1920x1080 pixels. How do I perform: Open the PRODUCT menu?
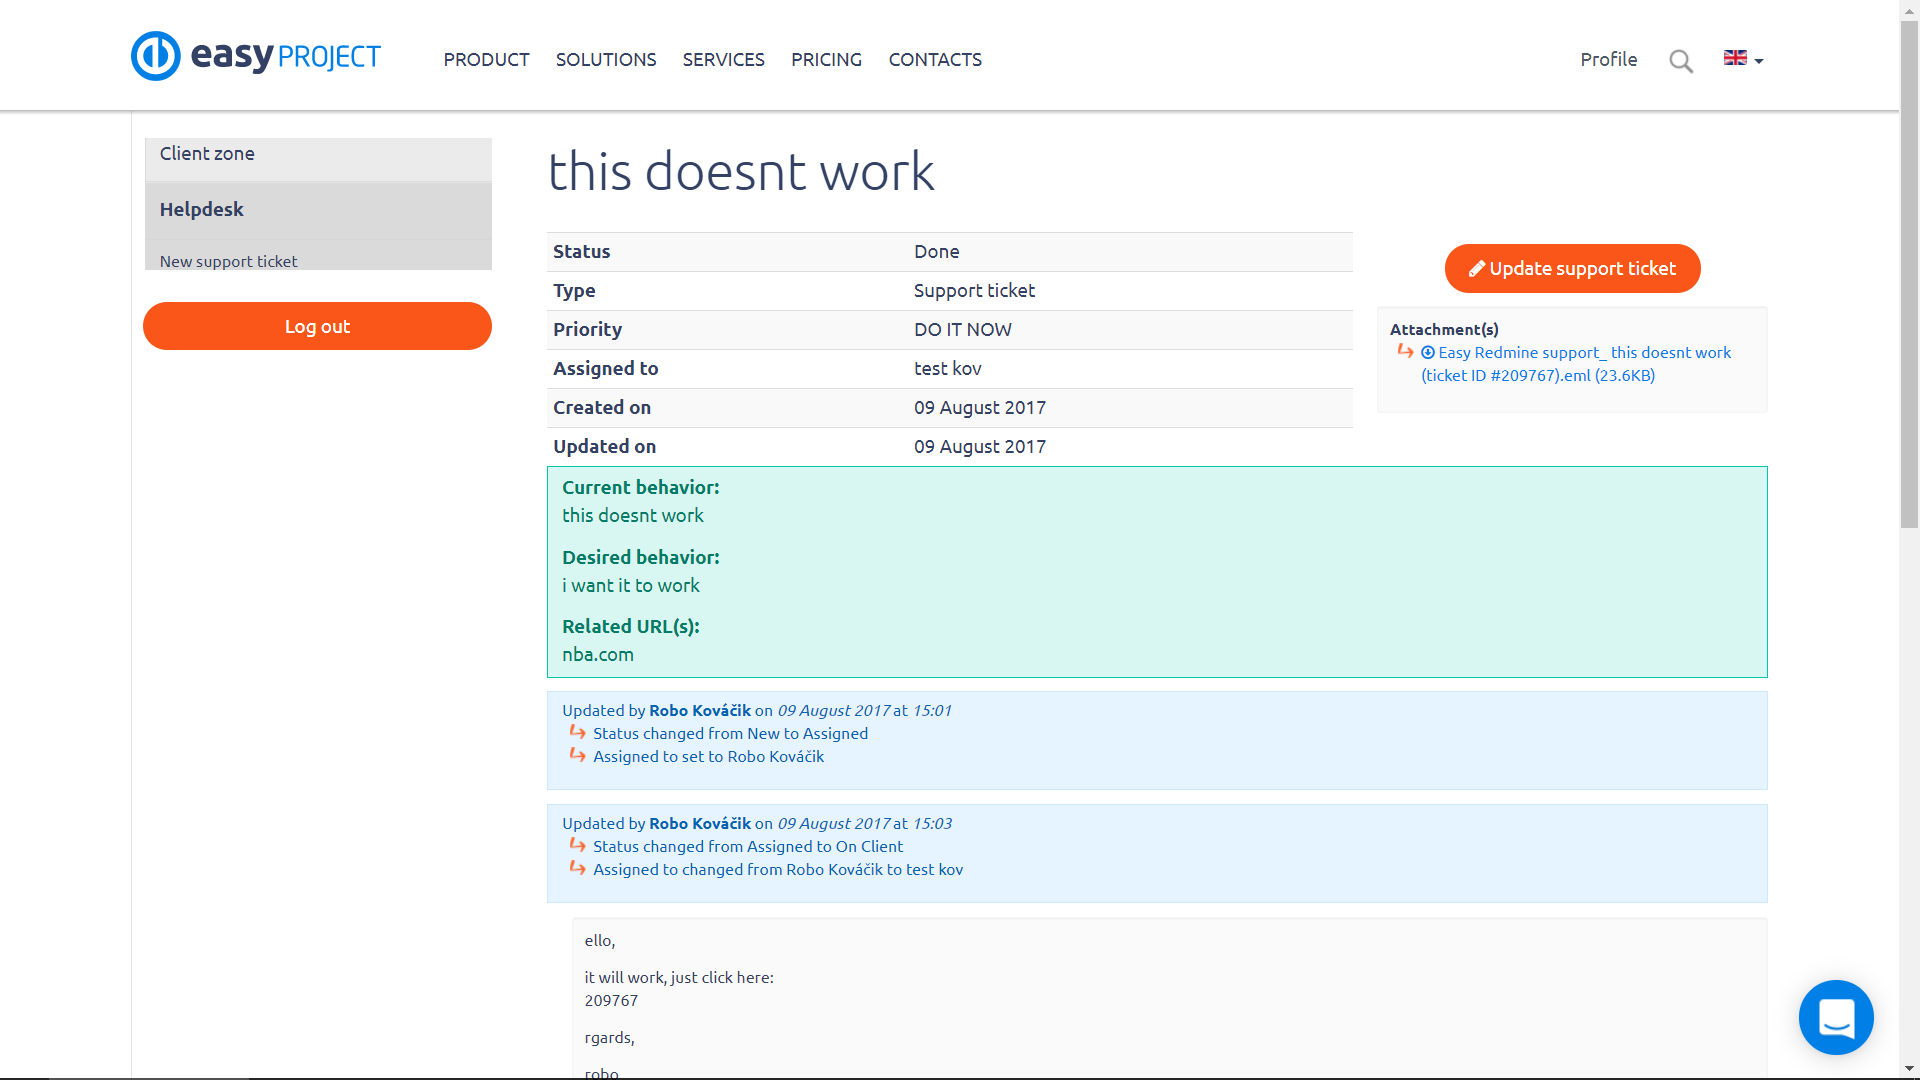[x=486, y=60]
